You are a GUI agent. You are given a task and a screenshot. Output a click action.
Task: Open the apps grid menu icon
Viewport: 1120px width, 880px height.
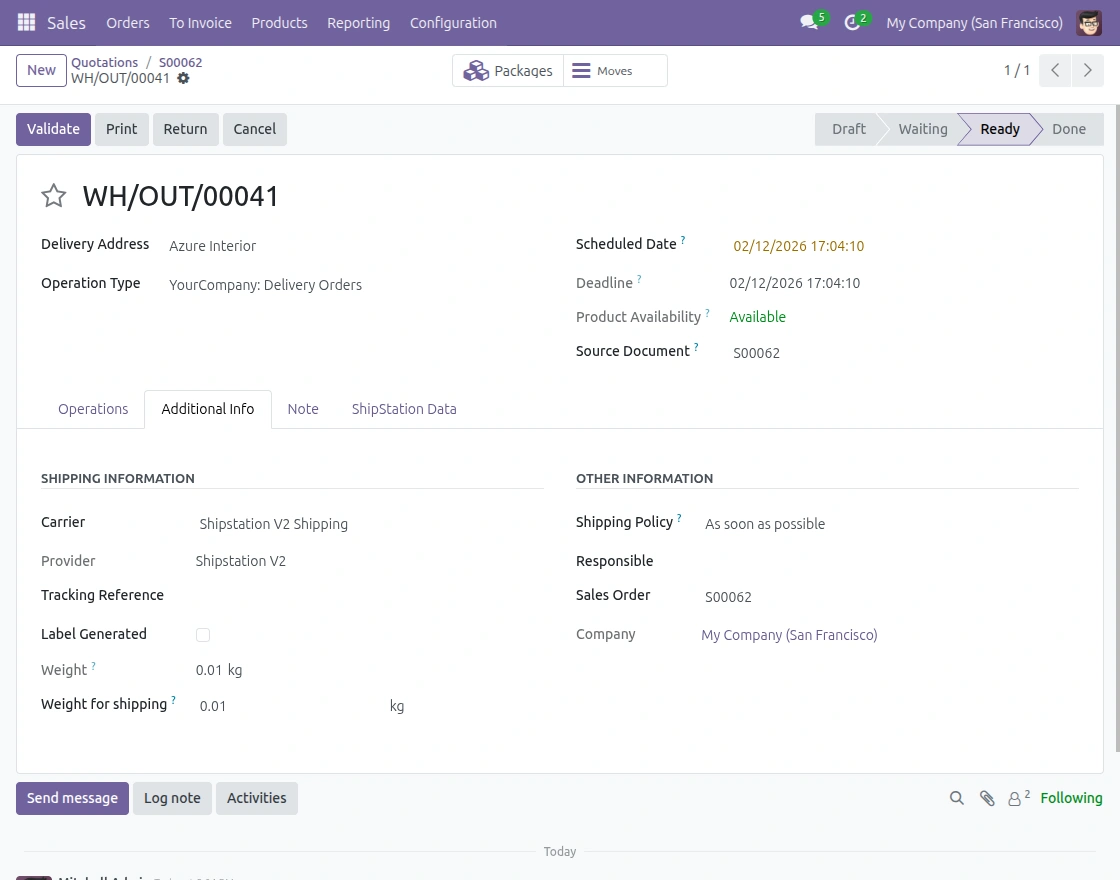coord(26,22)
